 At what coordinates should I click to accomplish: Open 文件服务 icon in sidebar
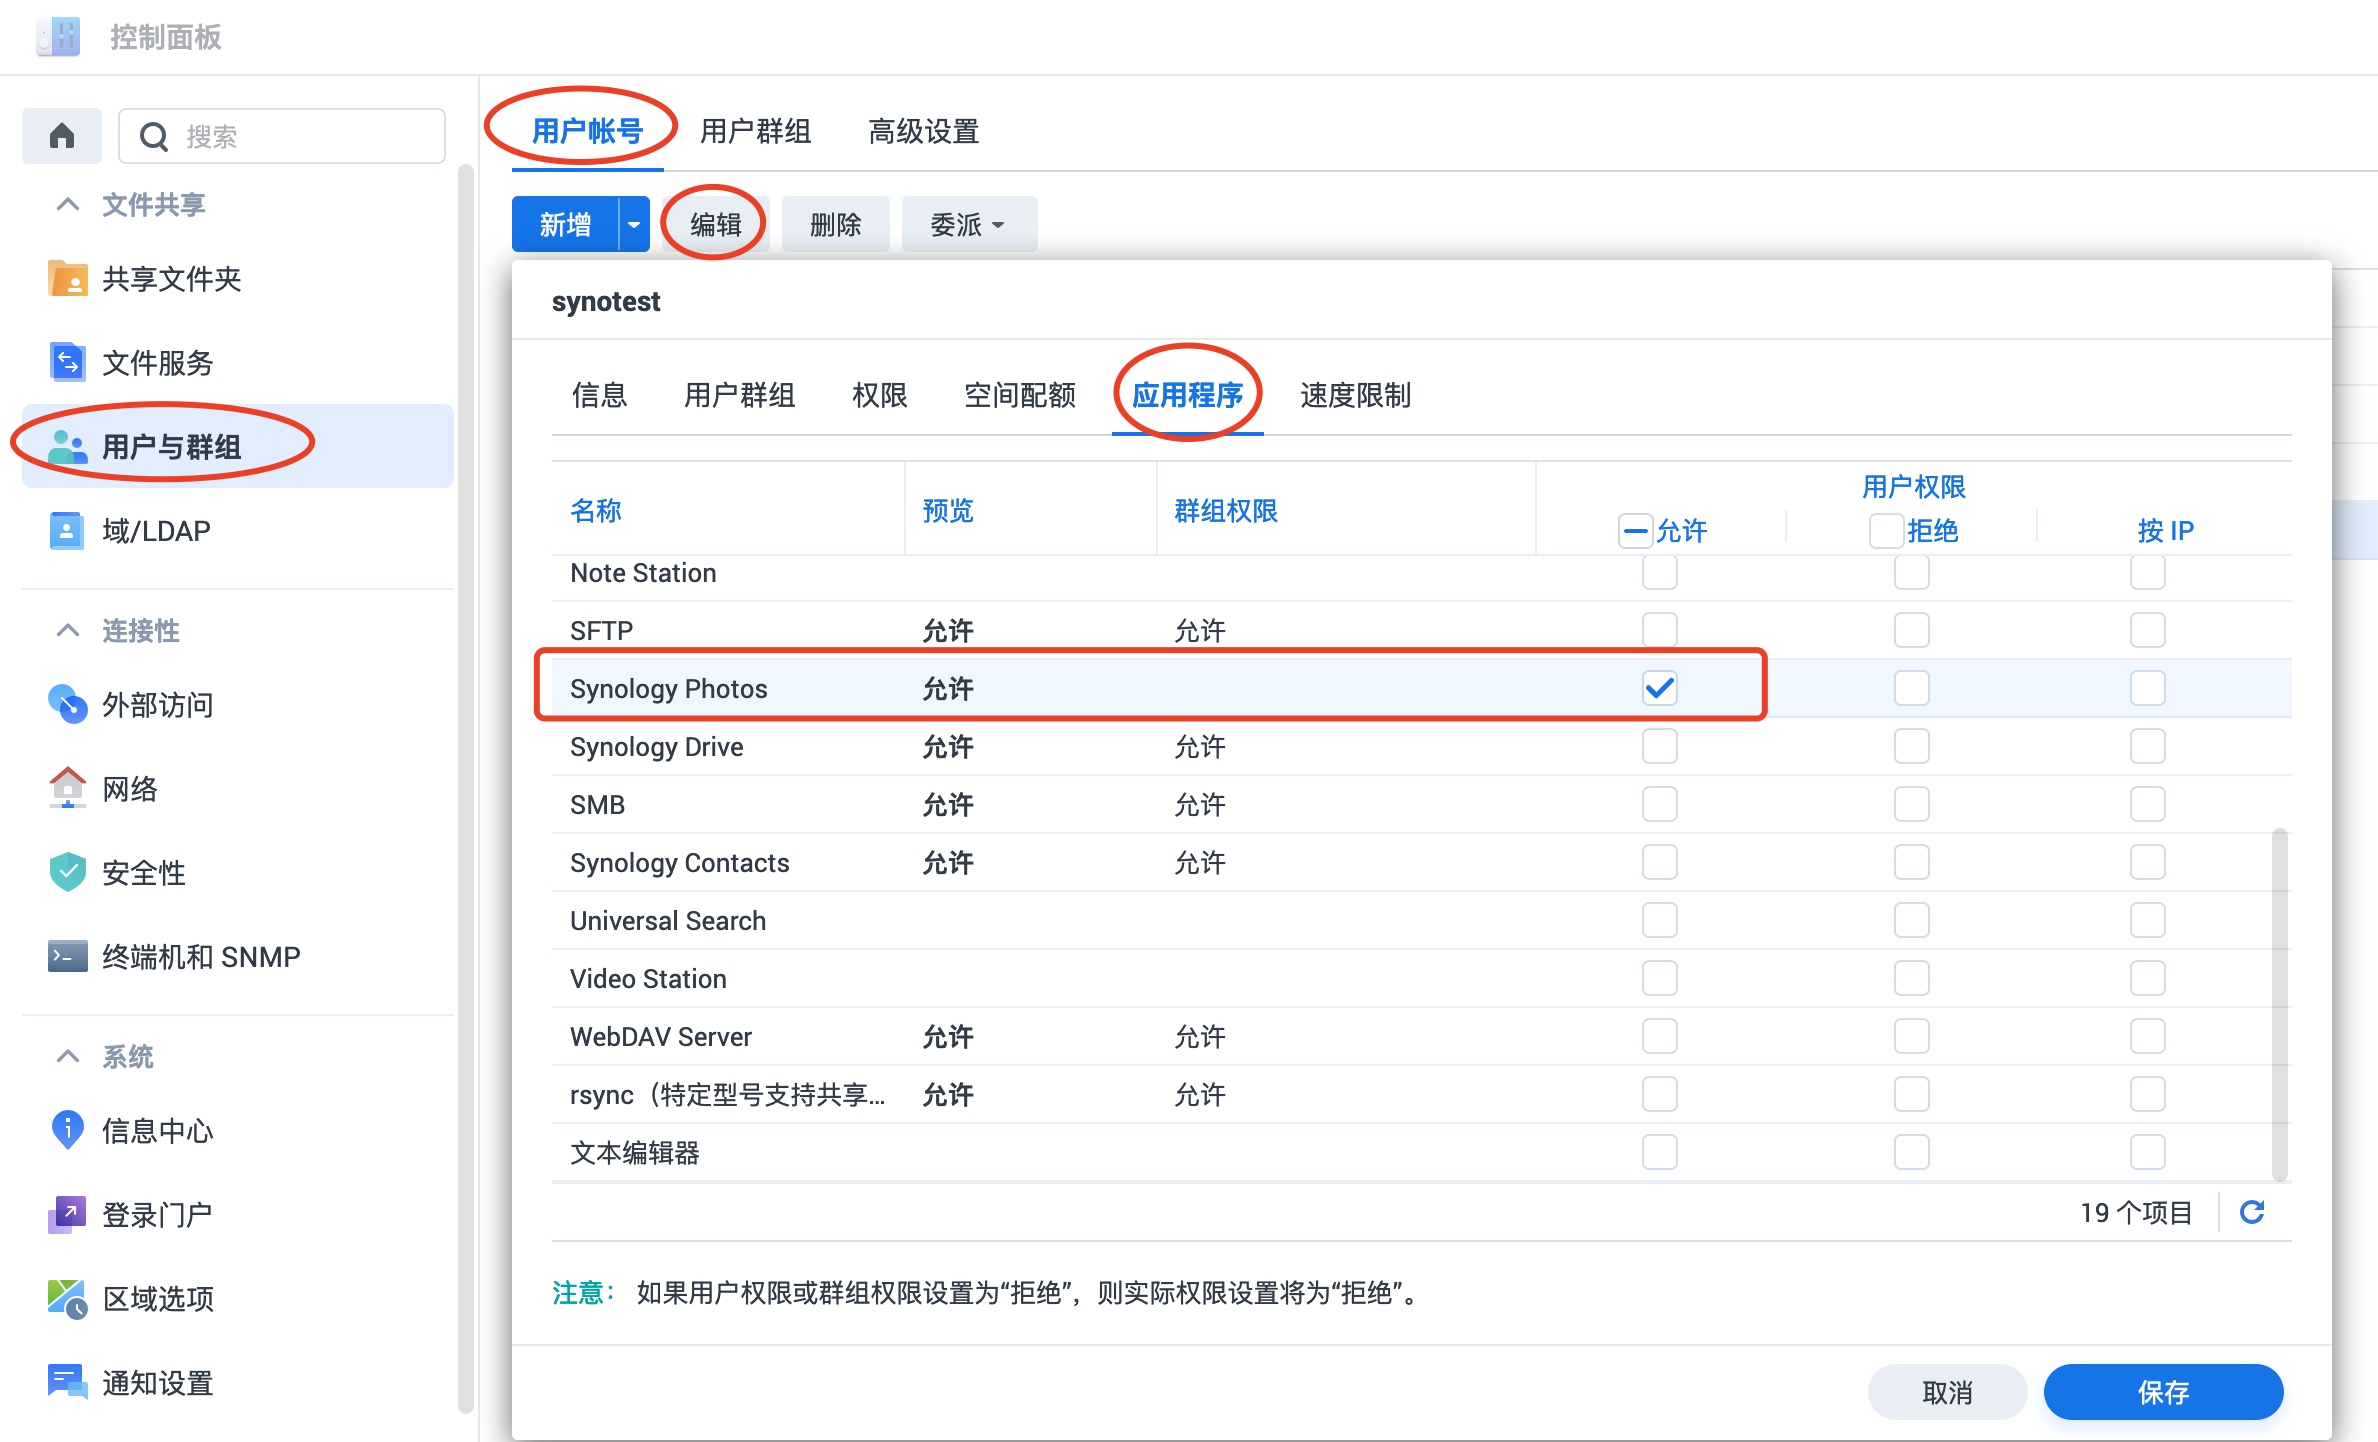pyautogui.click(x=68, y=362)
